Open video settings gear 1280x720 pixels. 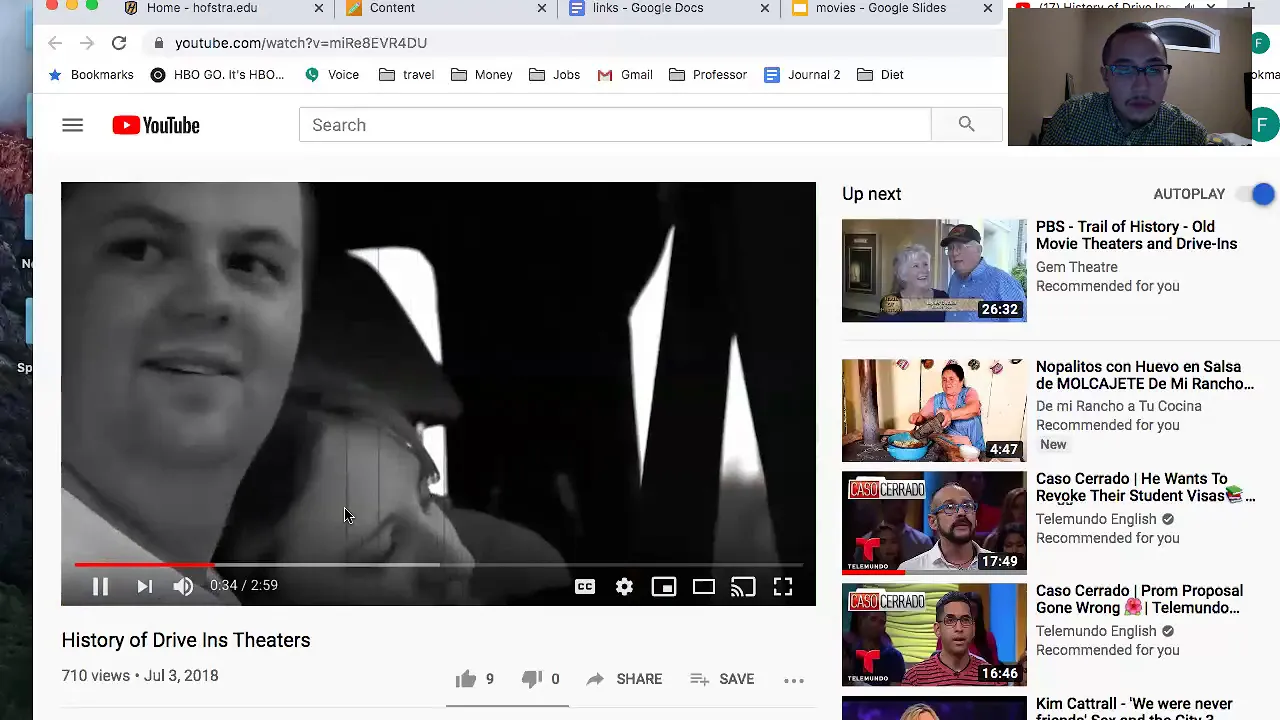(x=624, y=586)
